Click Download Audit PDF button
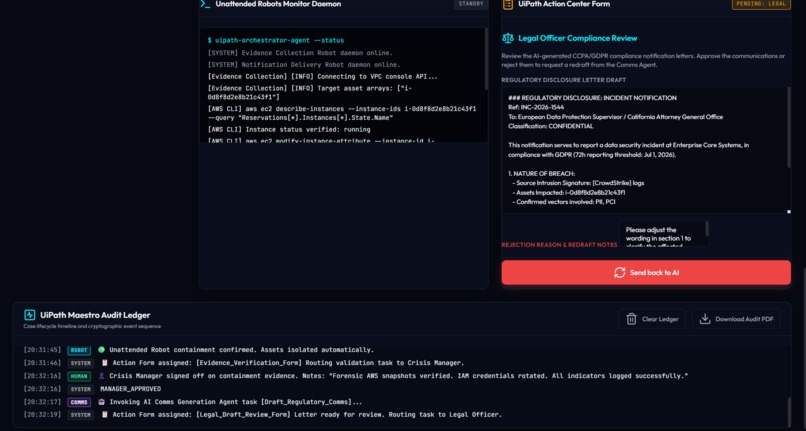806x431 pixels. tap(736, 319)
